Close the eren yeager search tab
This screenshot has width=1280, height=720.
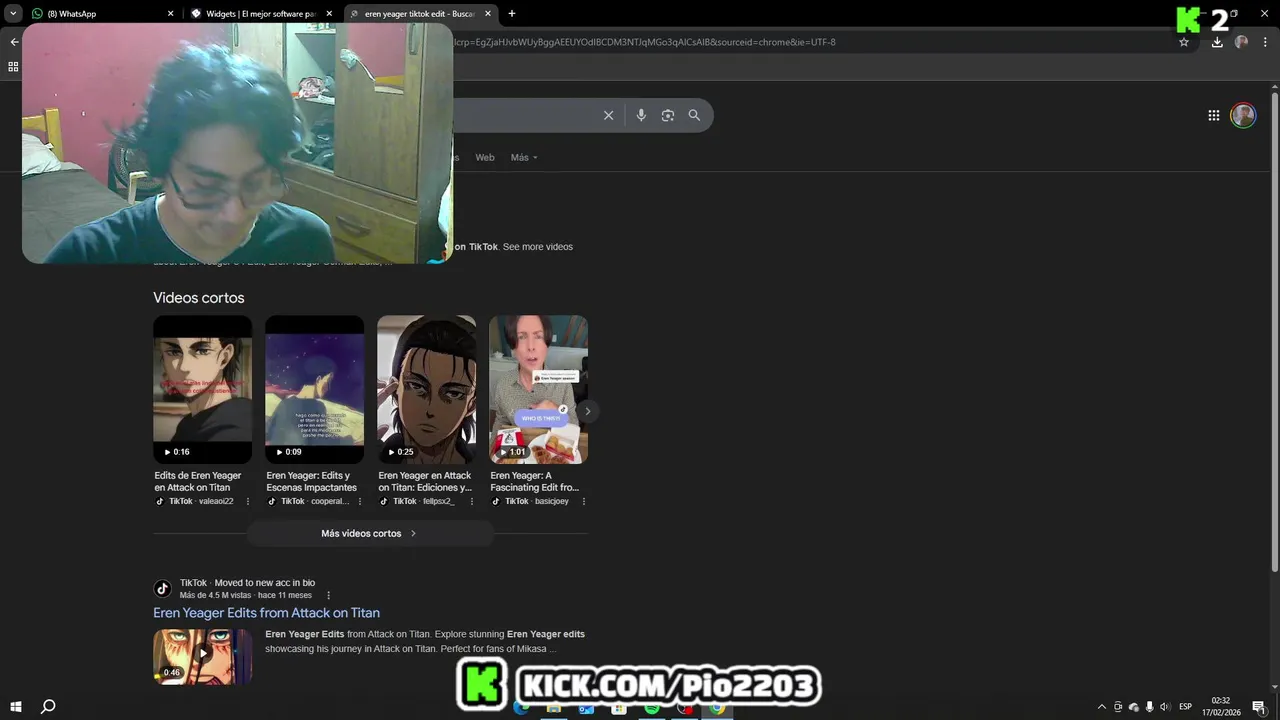coord(488,14)
